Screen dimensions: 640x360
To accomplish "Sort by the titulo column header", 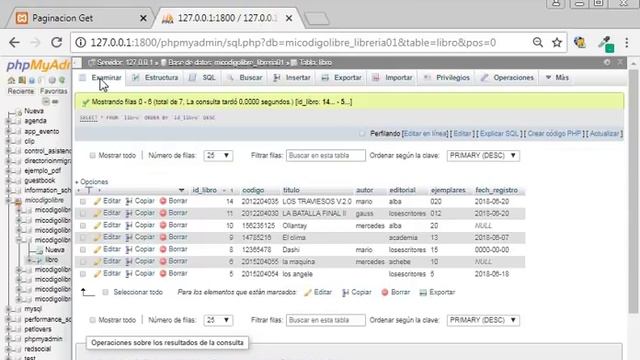I will tap(291, 190).
